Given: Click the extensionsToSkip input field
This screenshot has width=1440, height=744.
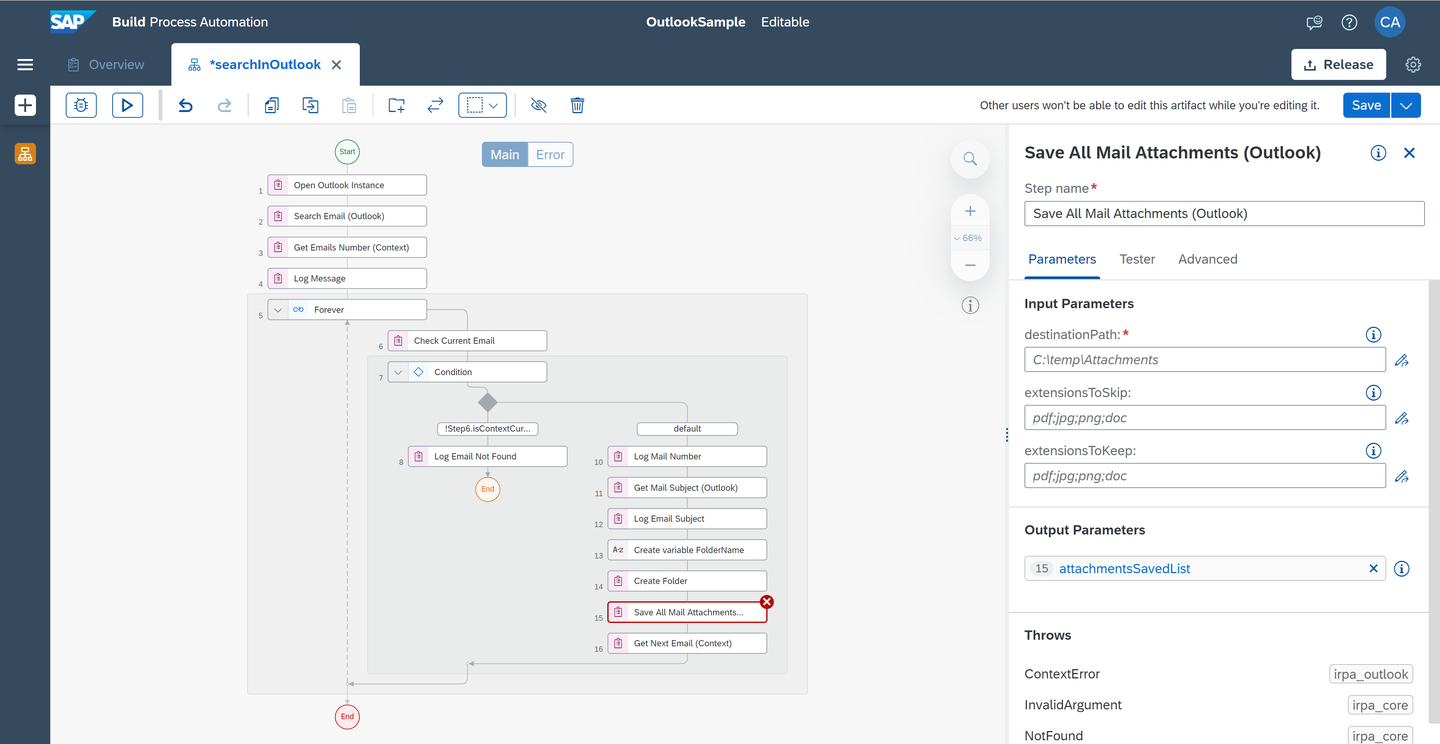Looking at the screenshot, I should (x=1205, y=418).
